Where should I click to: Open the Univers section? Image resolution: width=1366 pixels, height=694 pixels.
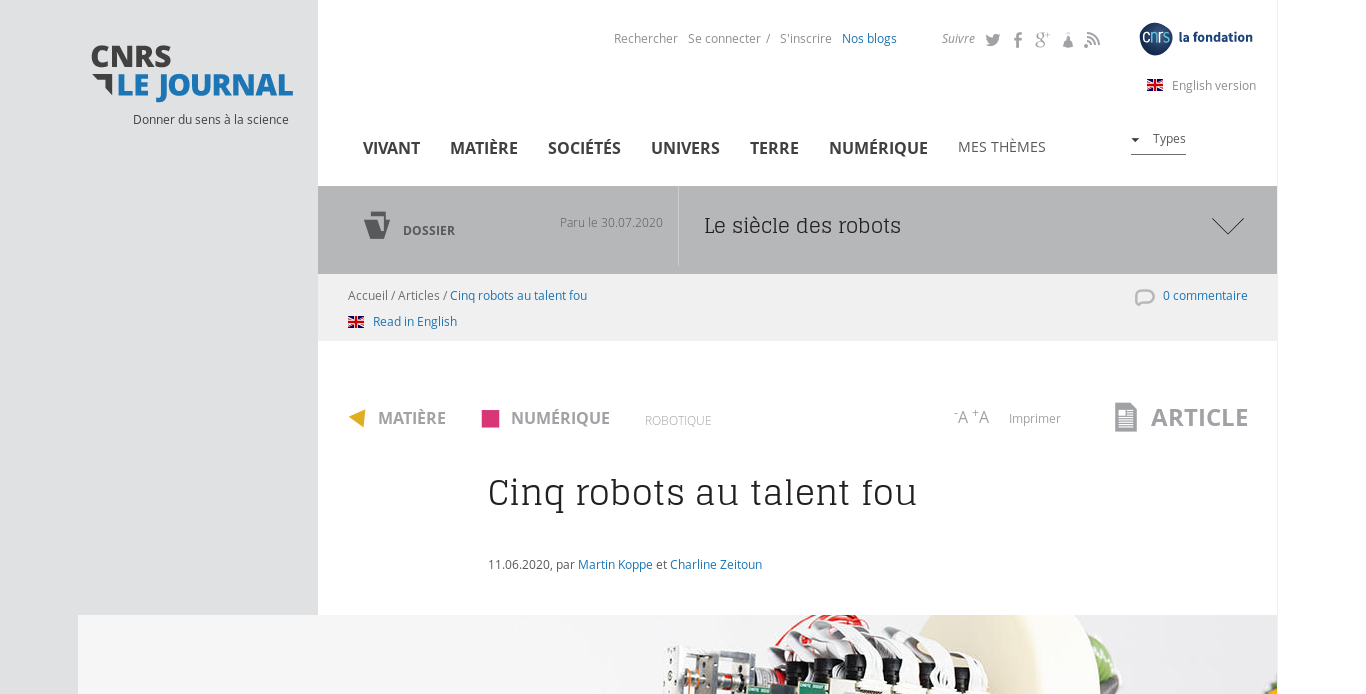(x=685, y=148)
